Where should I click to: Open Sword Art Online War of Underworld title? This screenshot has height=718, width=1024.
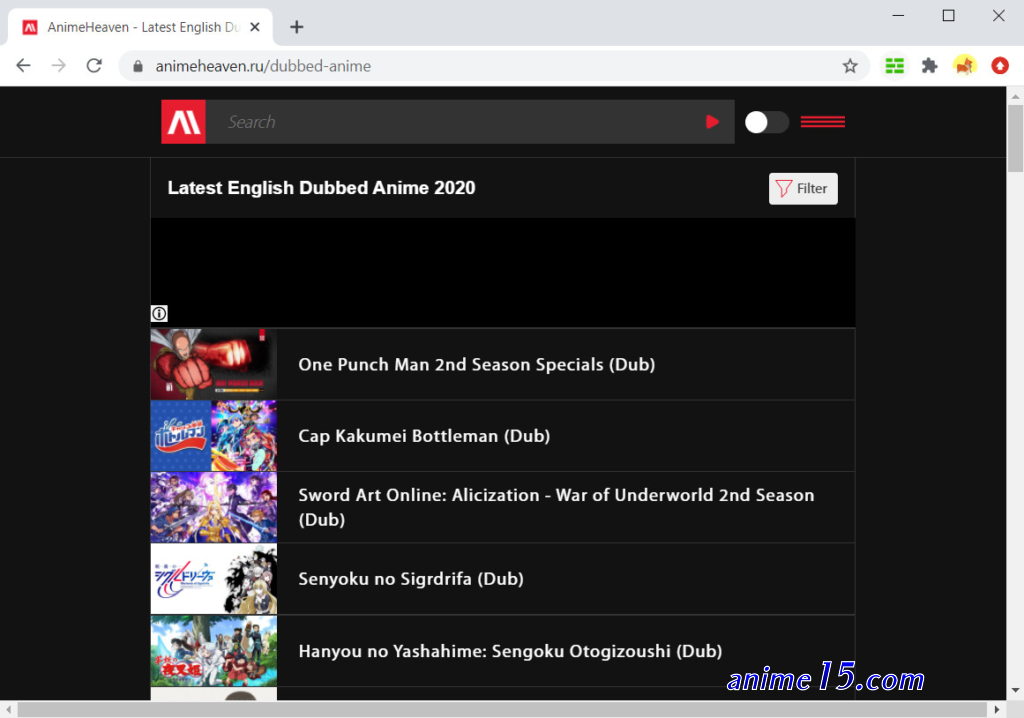[556, 507]
